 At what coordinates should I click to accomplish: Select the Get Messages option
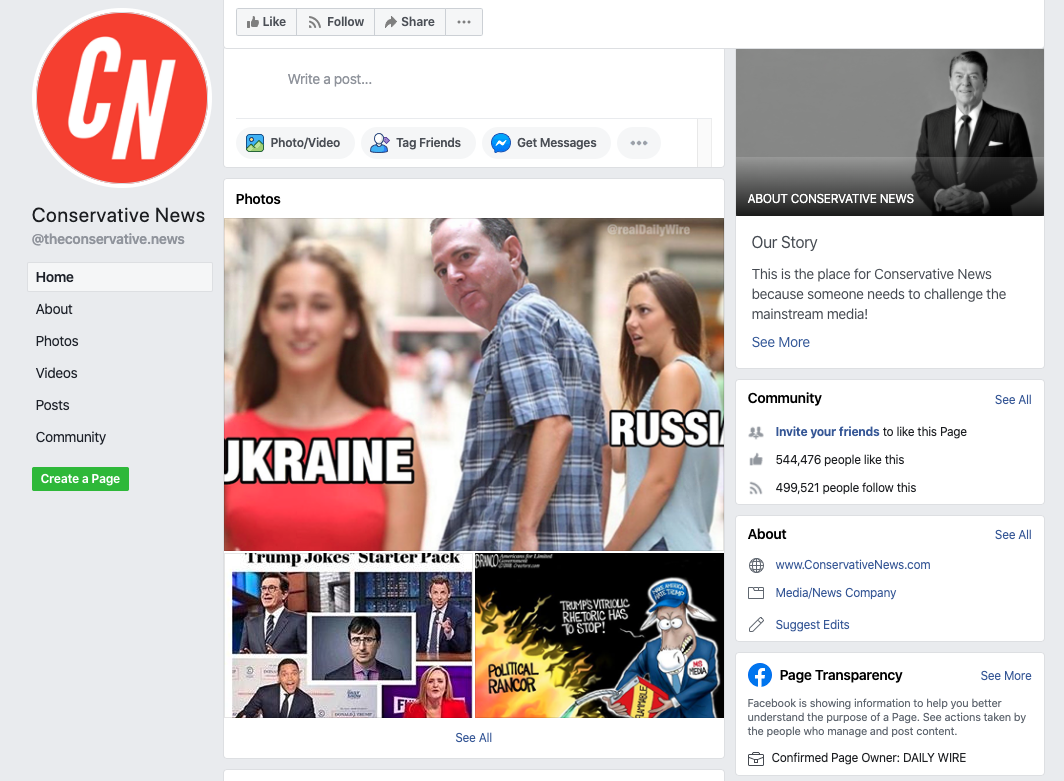coord(544,143)
